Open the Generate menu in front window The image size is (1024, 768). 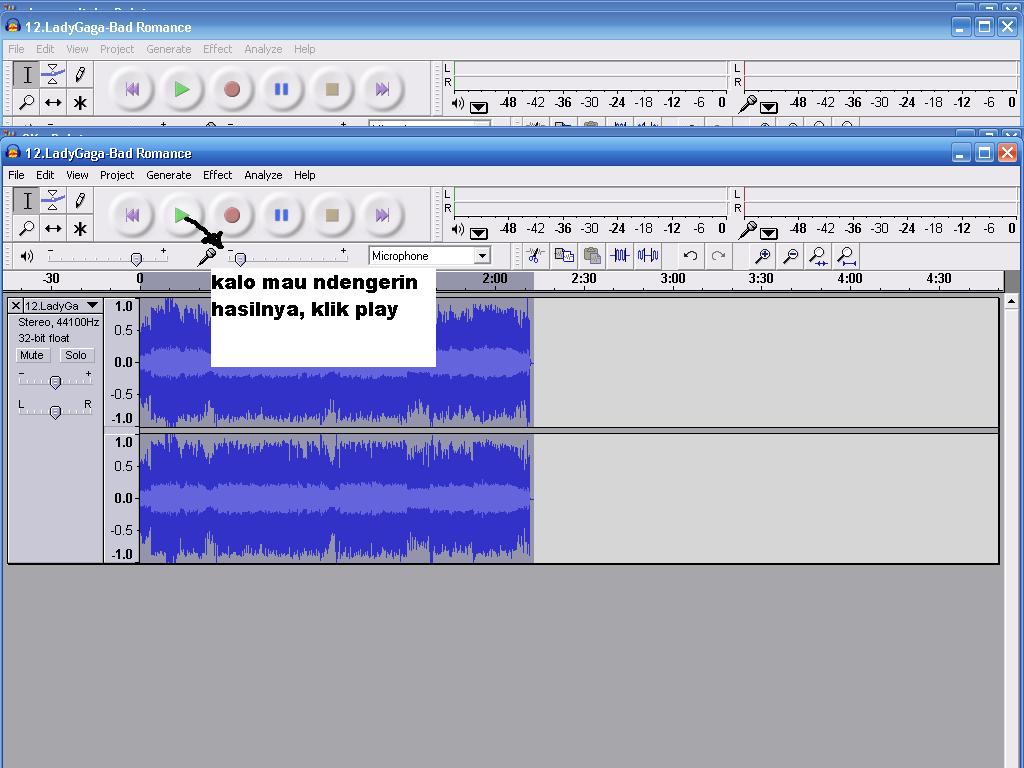pyautogui.click(x=168, y=175)
